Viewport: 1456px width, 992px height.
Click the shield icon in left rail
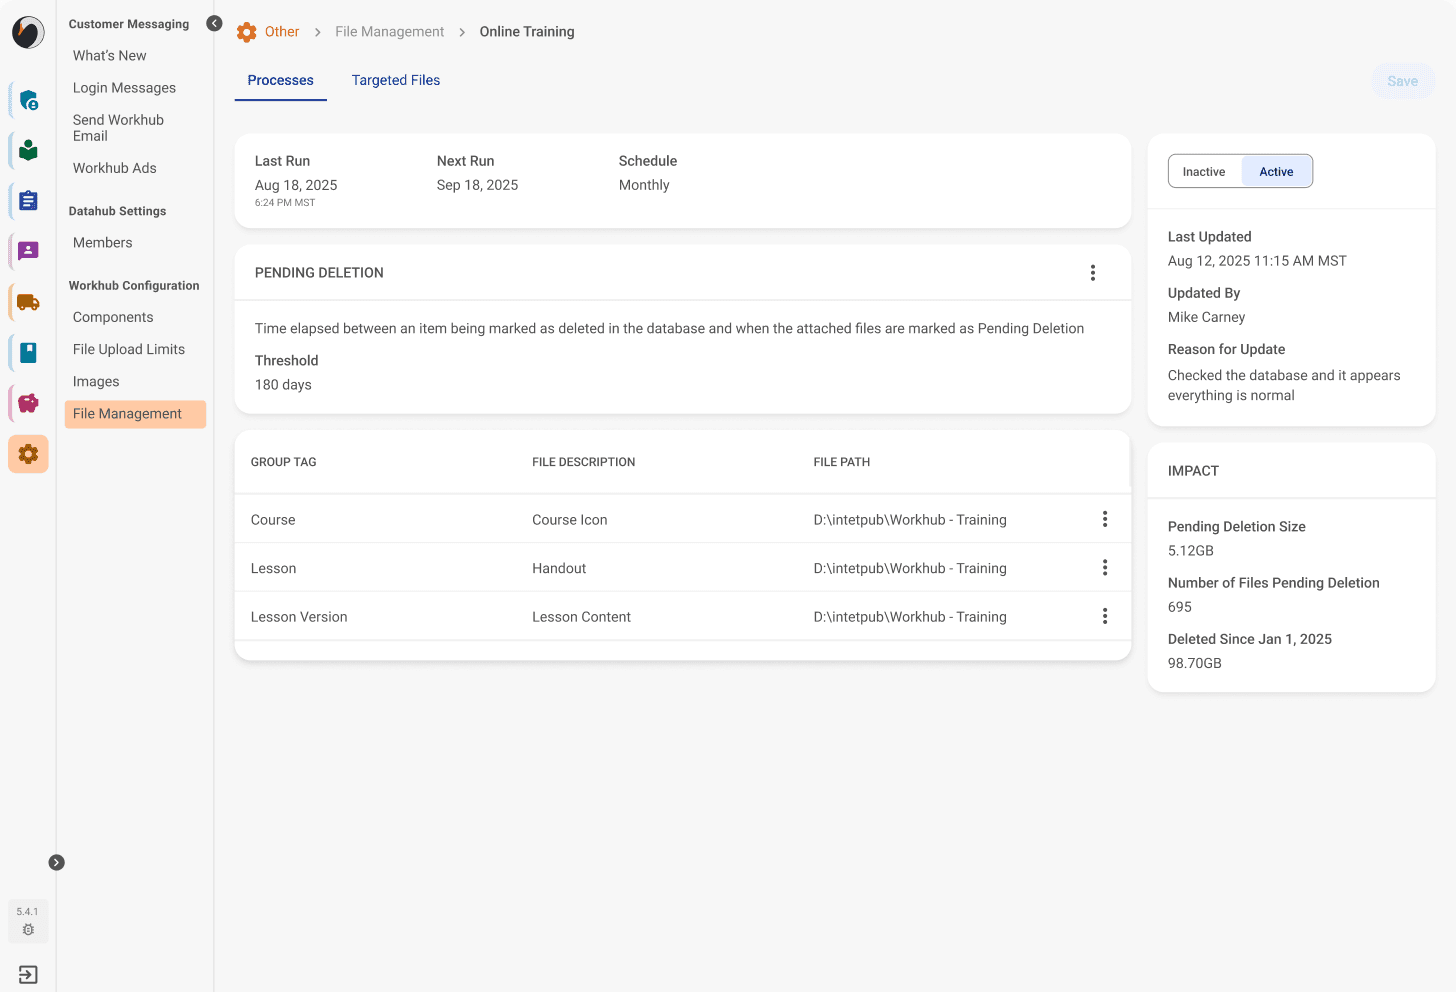coord(28,100)
